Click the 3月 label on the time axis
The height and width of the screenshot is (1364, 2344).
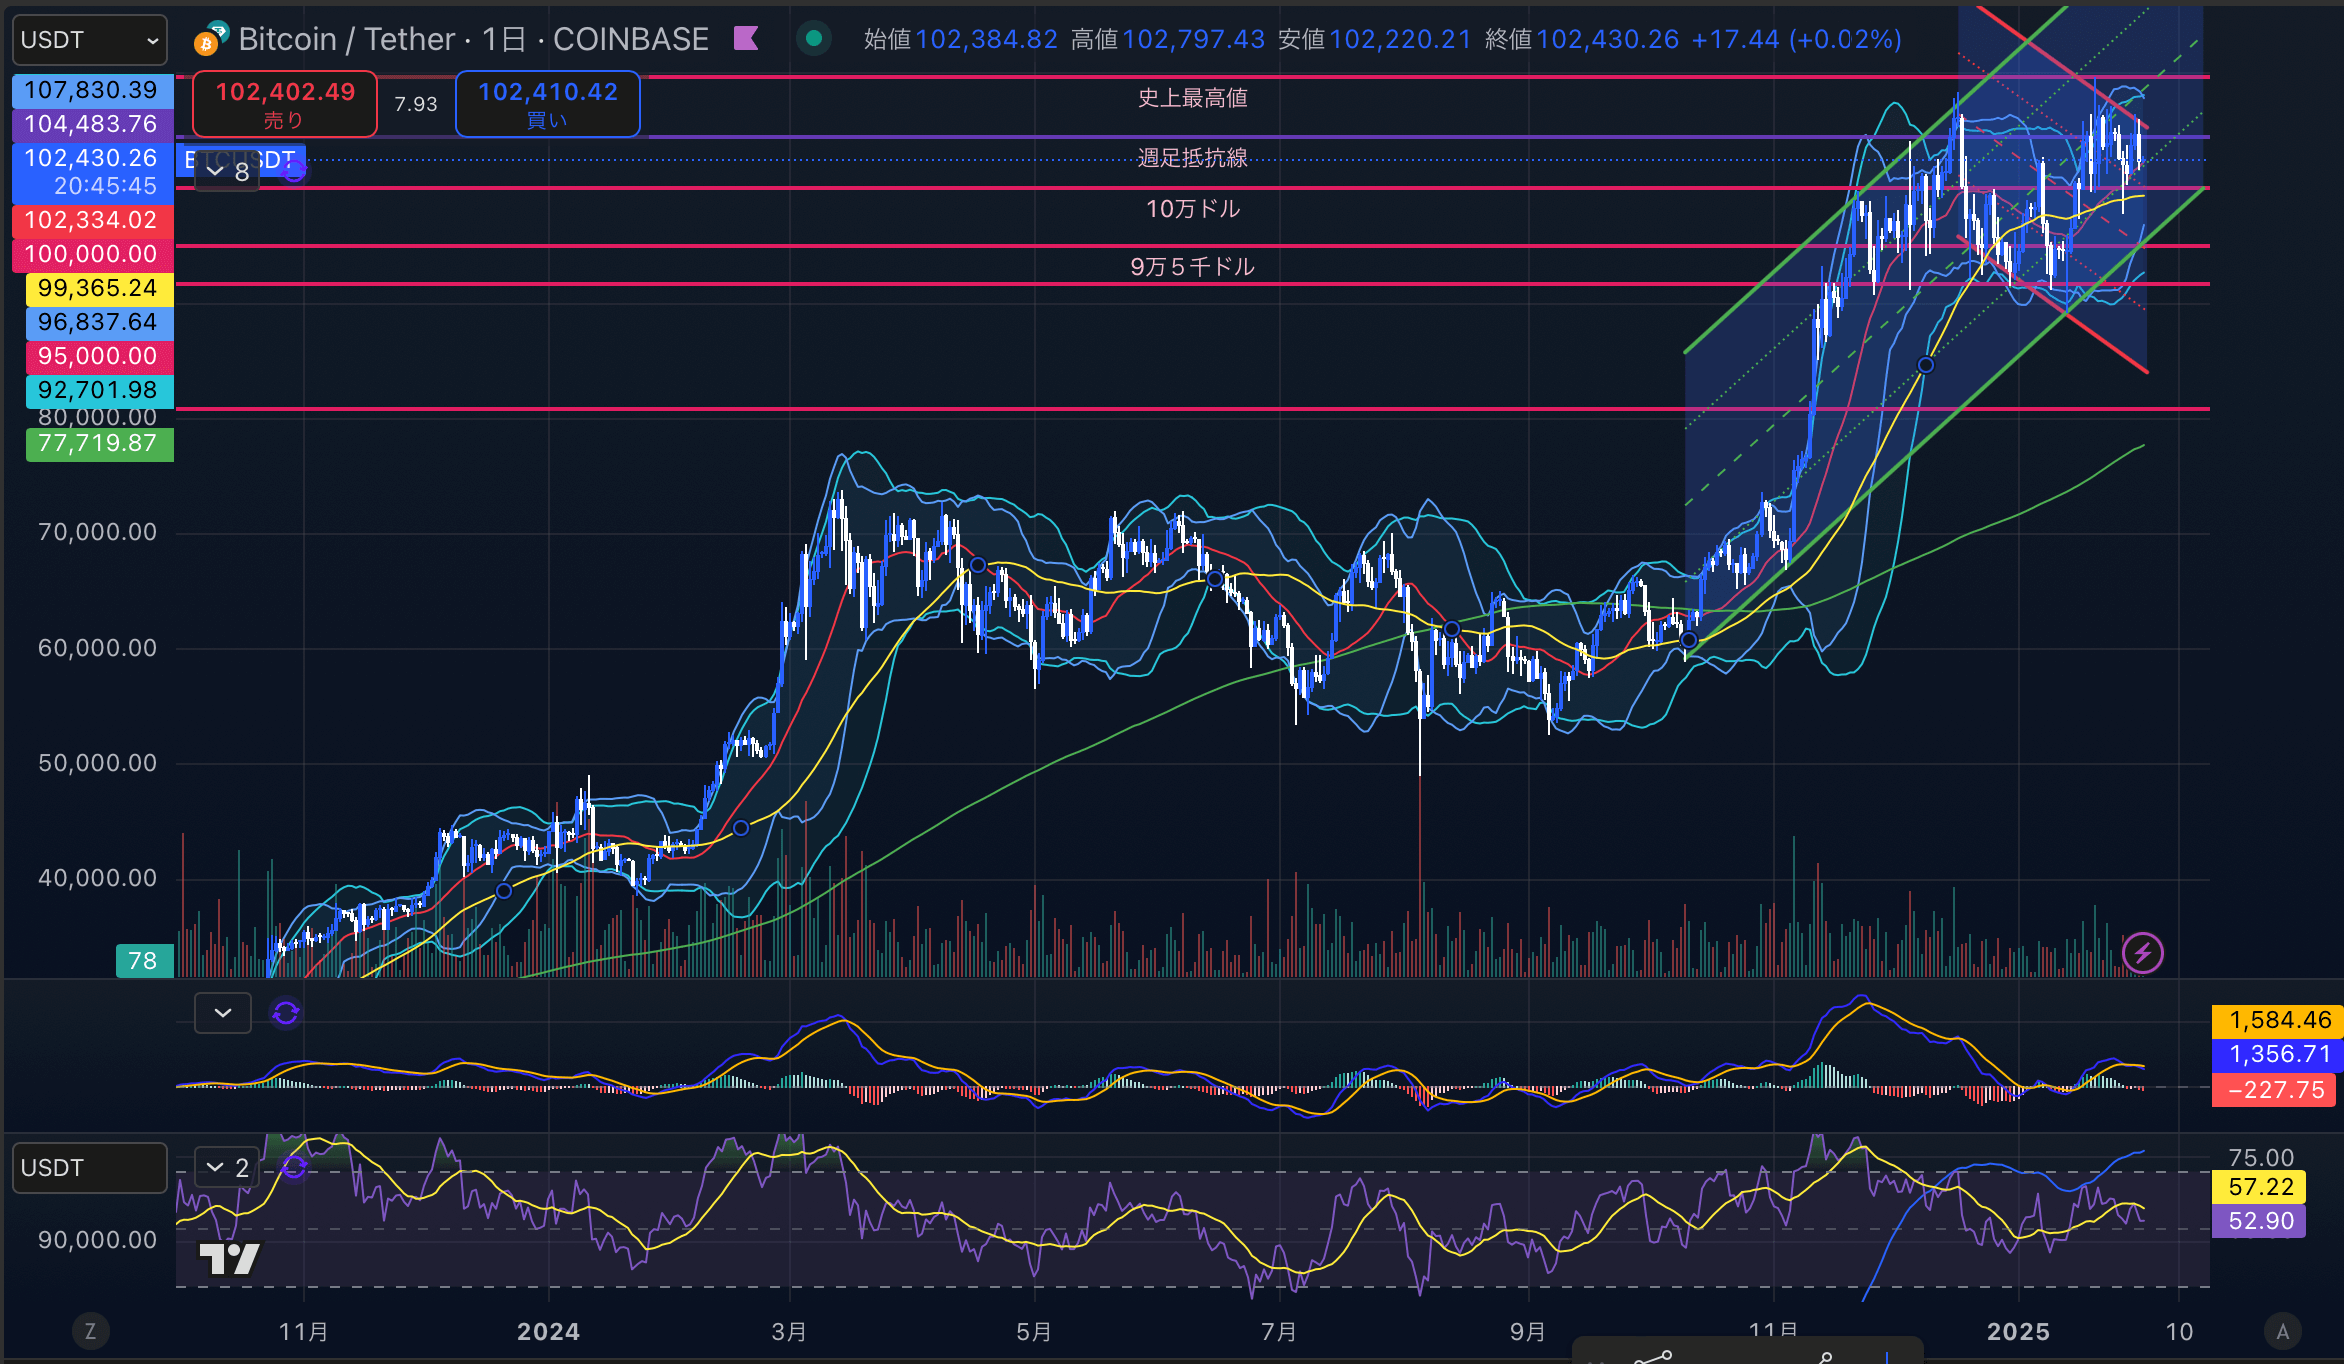coord(789,1331)
